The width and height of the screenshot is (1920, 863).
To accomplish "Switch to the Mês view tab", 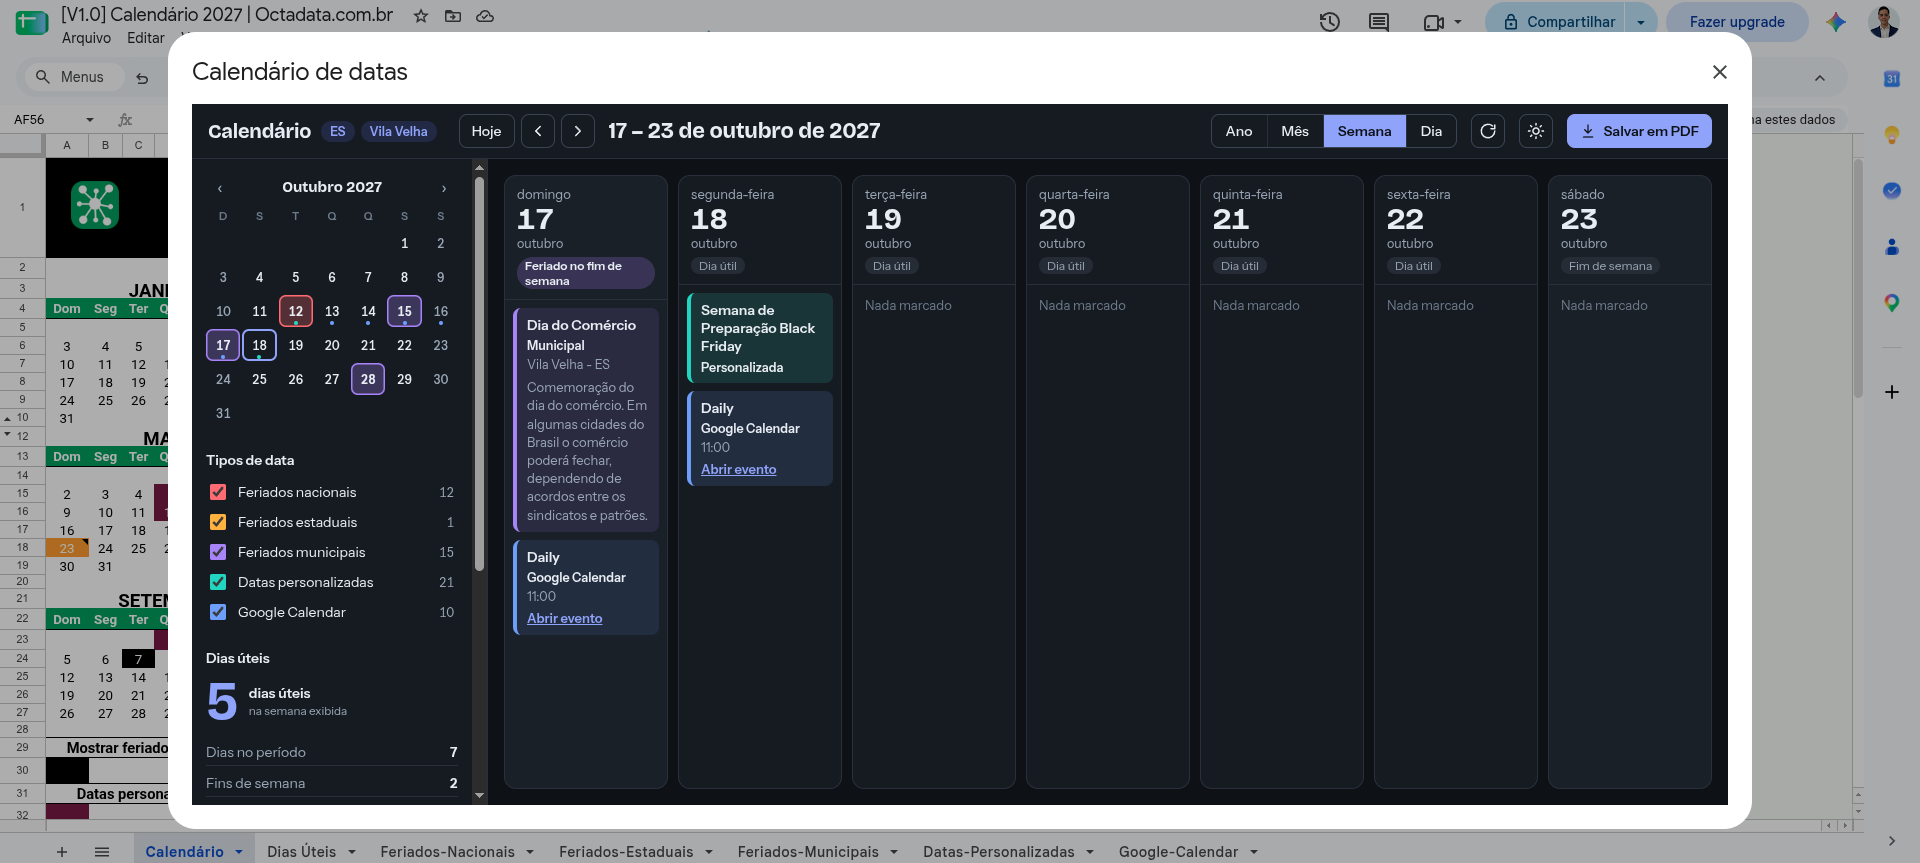I will tap(1295, 131).
